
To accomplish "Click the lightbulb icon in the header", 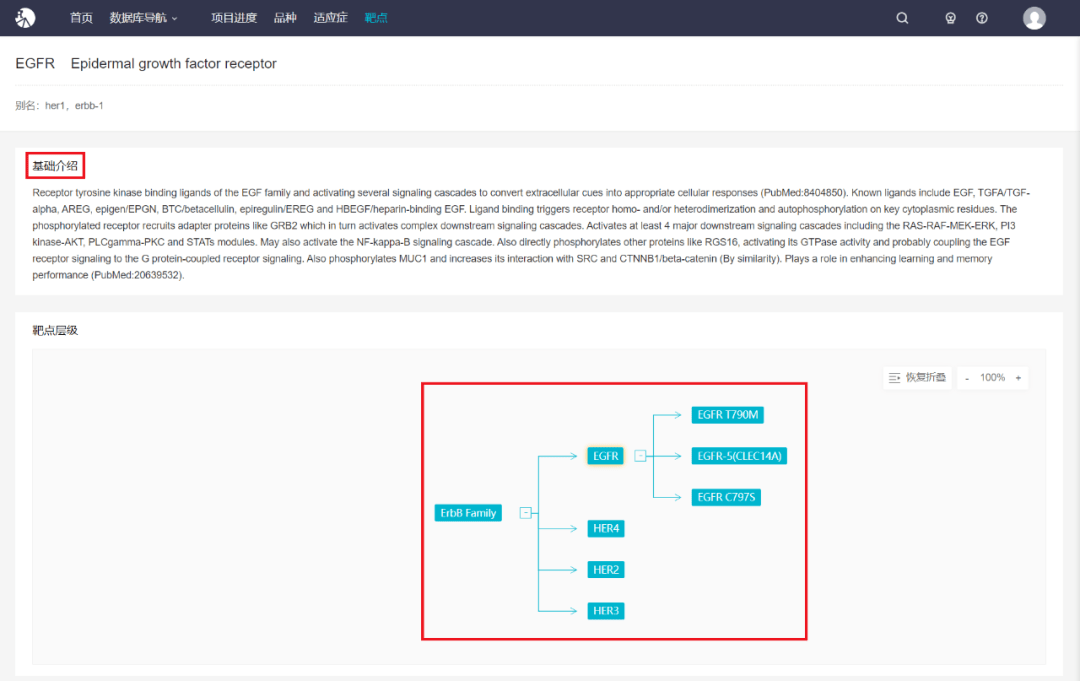I will (x=951, y=19).
